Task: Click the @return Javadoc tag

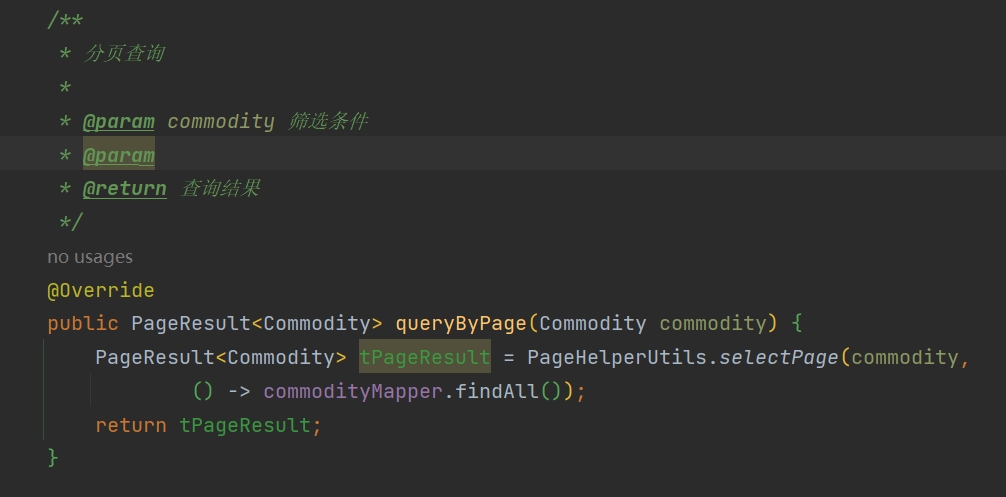Action: pyautogui.click(x=124, y=189)
